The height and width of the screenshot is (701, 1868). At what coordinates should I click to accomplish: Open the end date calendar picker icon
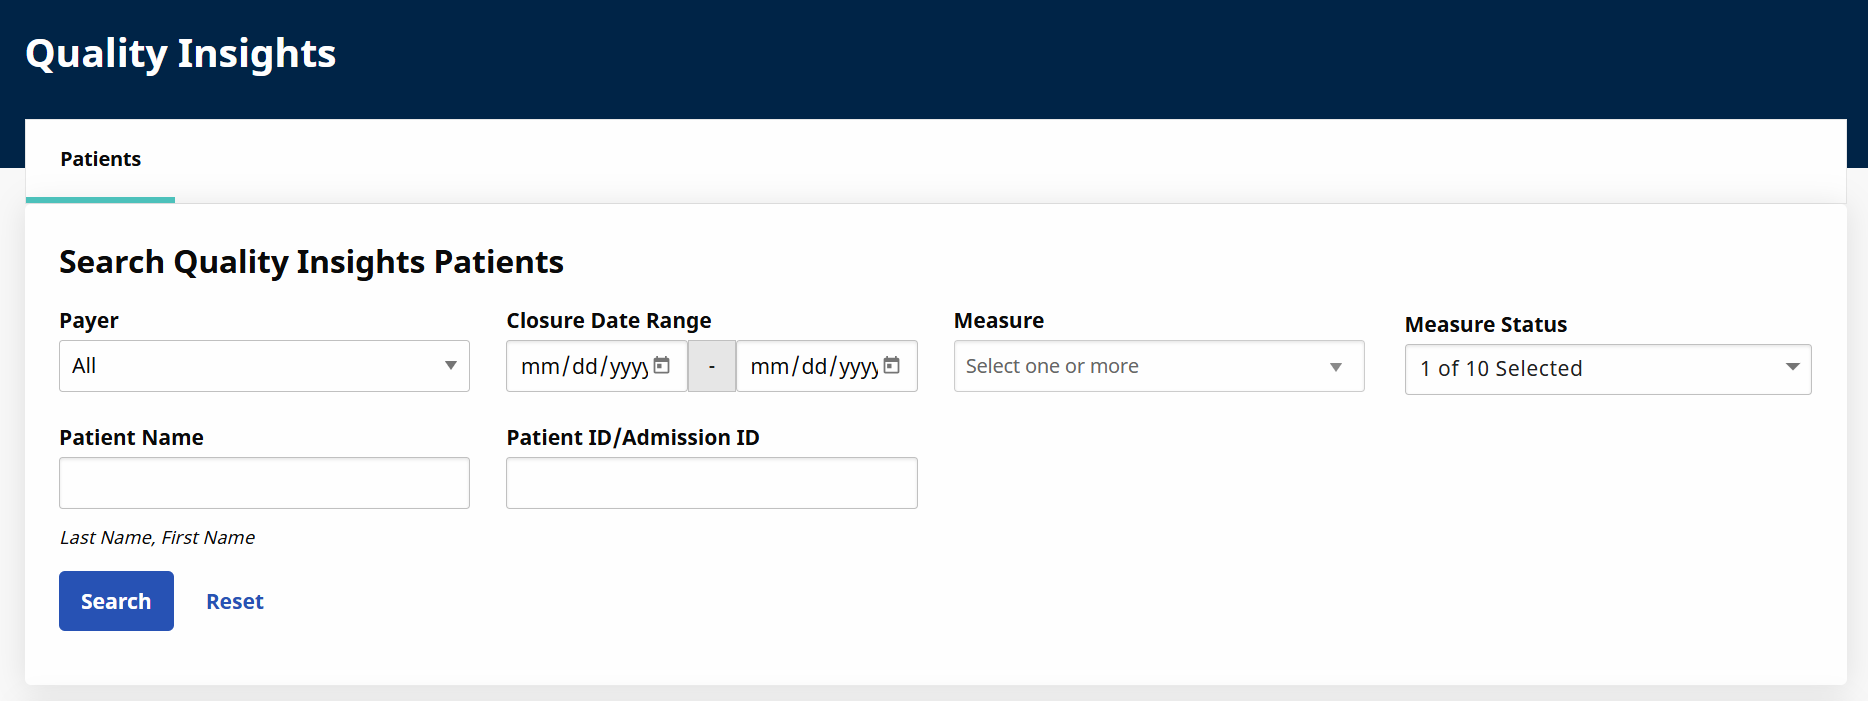[891, 366]
